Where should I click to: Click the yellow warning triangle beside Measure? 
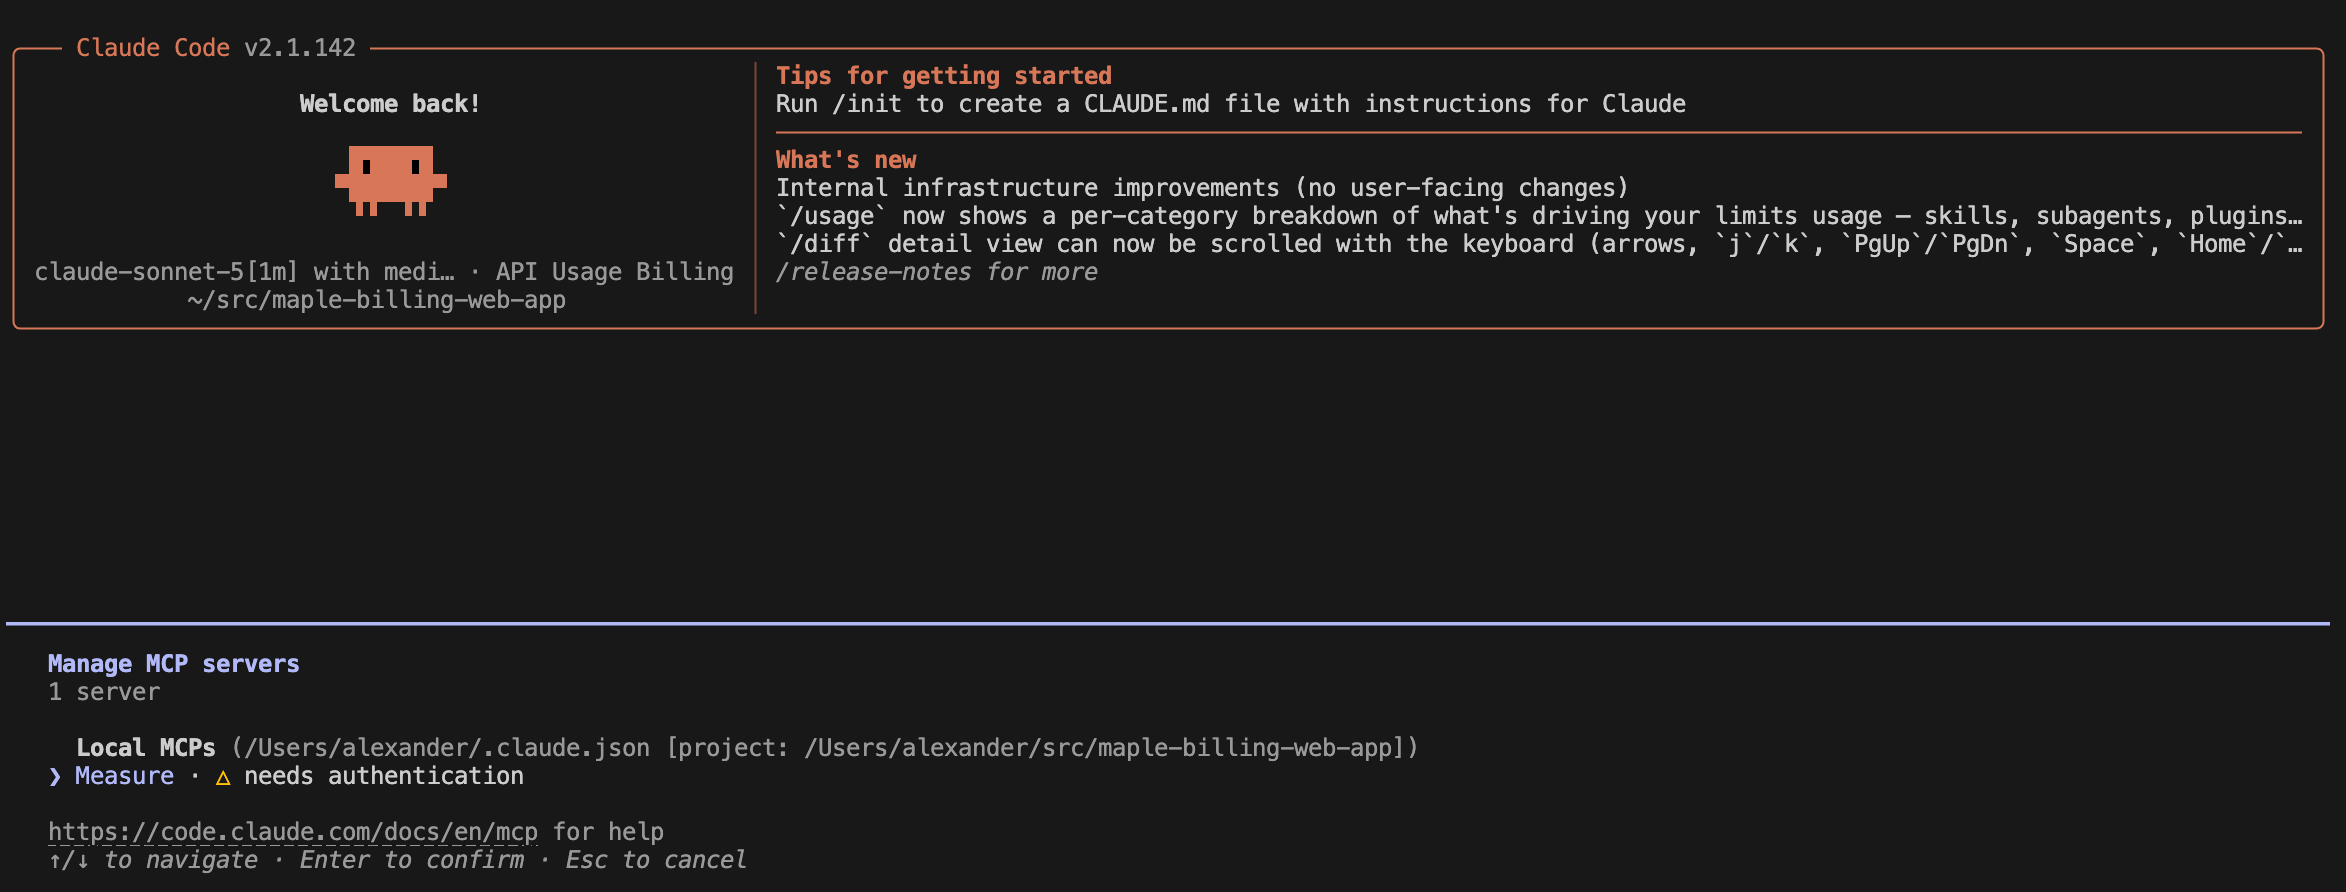tap(223, 777)
